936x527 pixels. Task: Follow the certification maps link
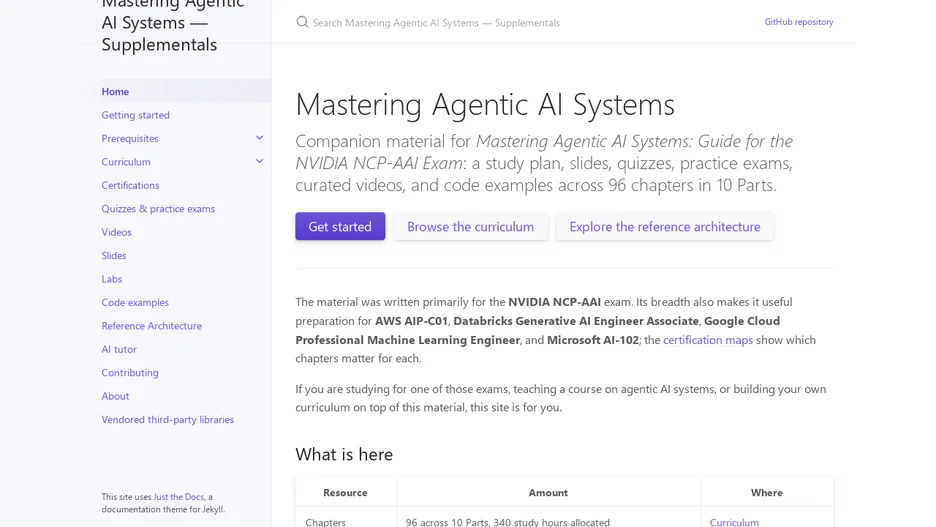pyautogui.click(x=708, y=340)
